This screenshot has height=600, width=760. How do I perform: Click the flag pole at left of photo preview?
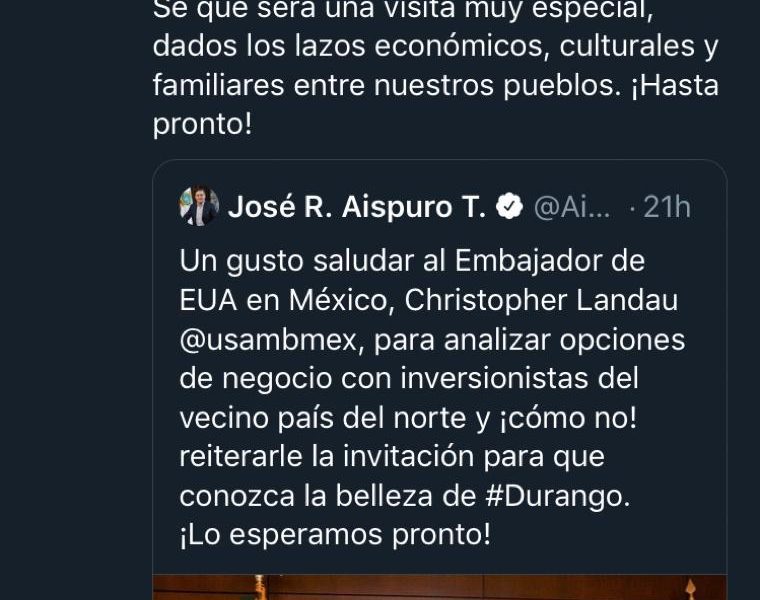(x=259, y=587)
